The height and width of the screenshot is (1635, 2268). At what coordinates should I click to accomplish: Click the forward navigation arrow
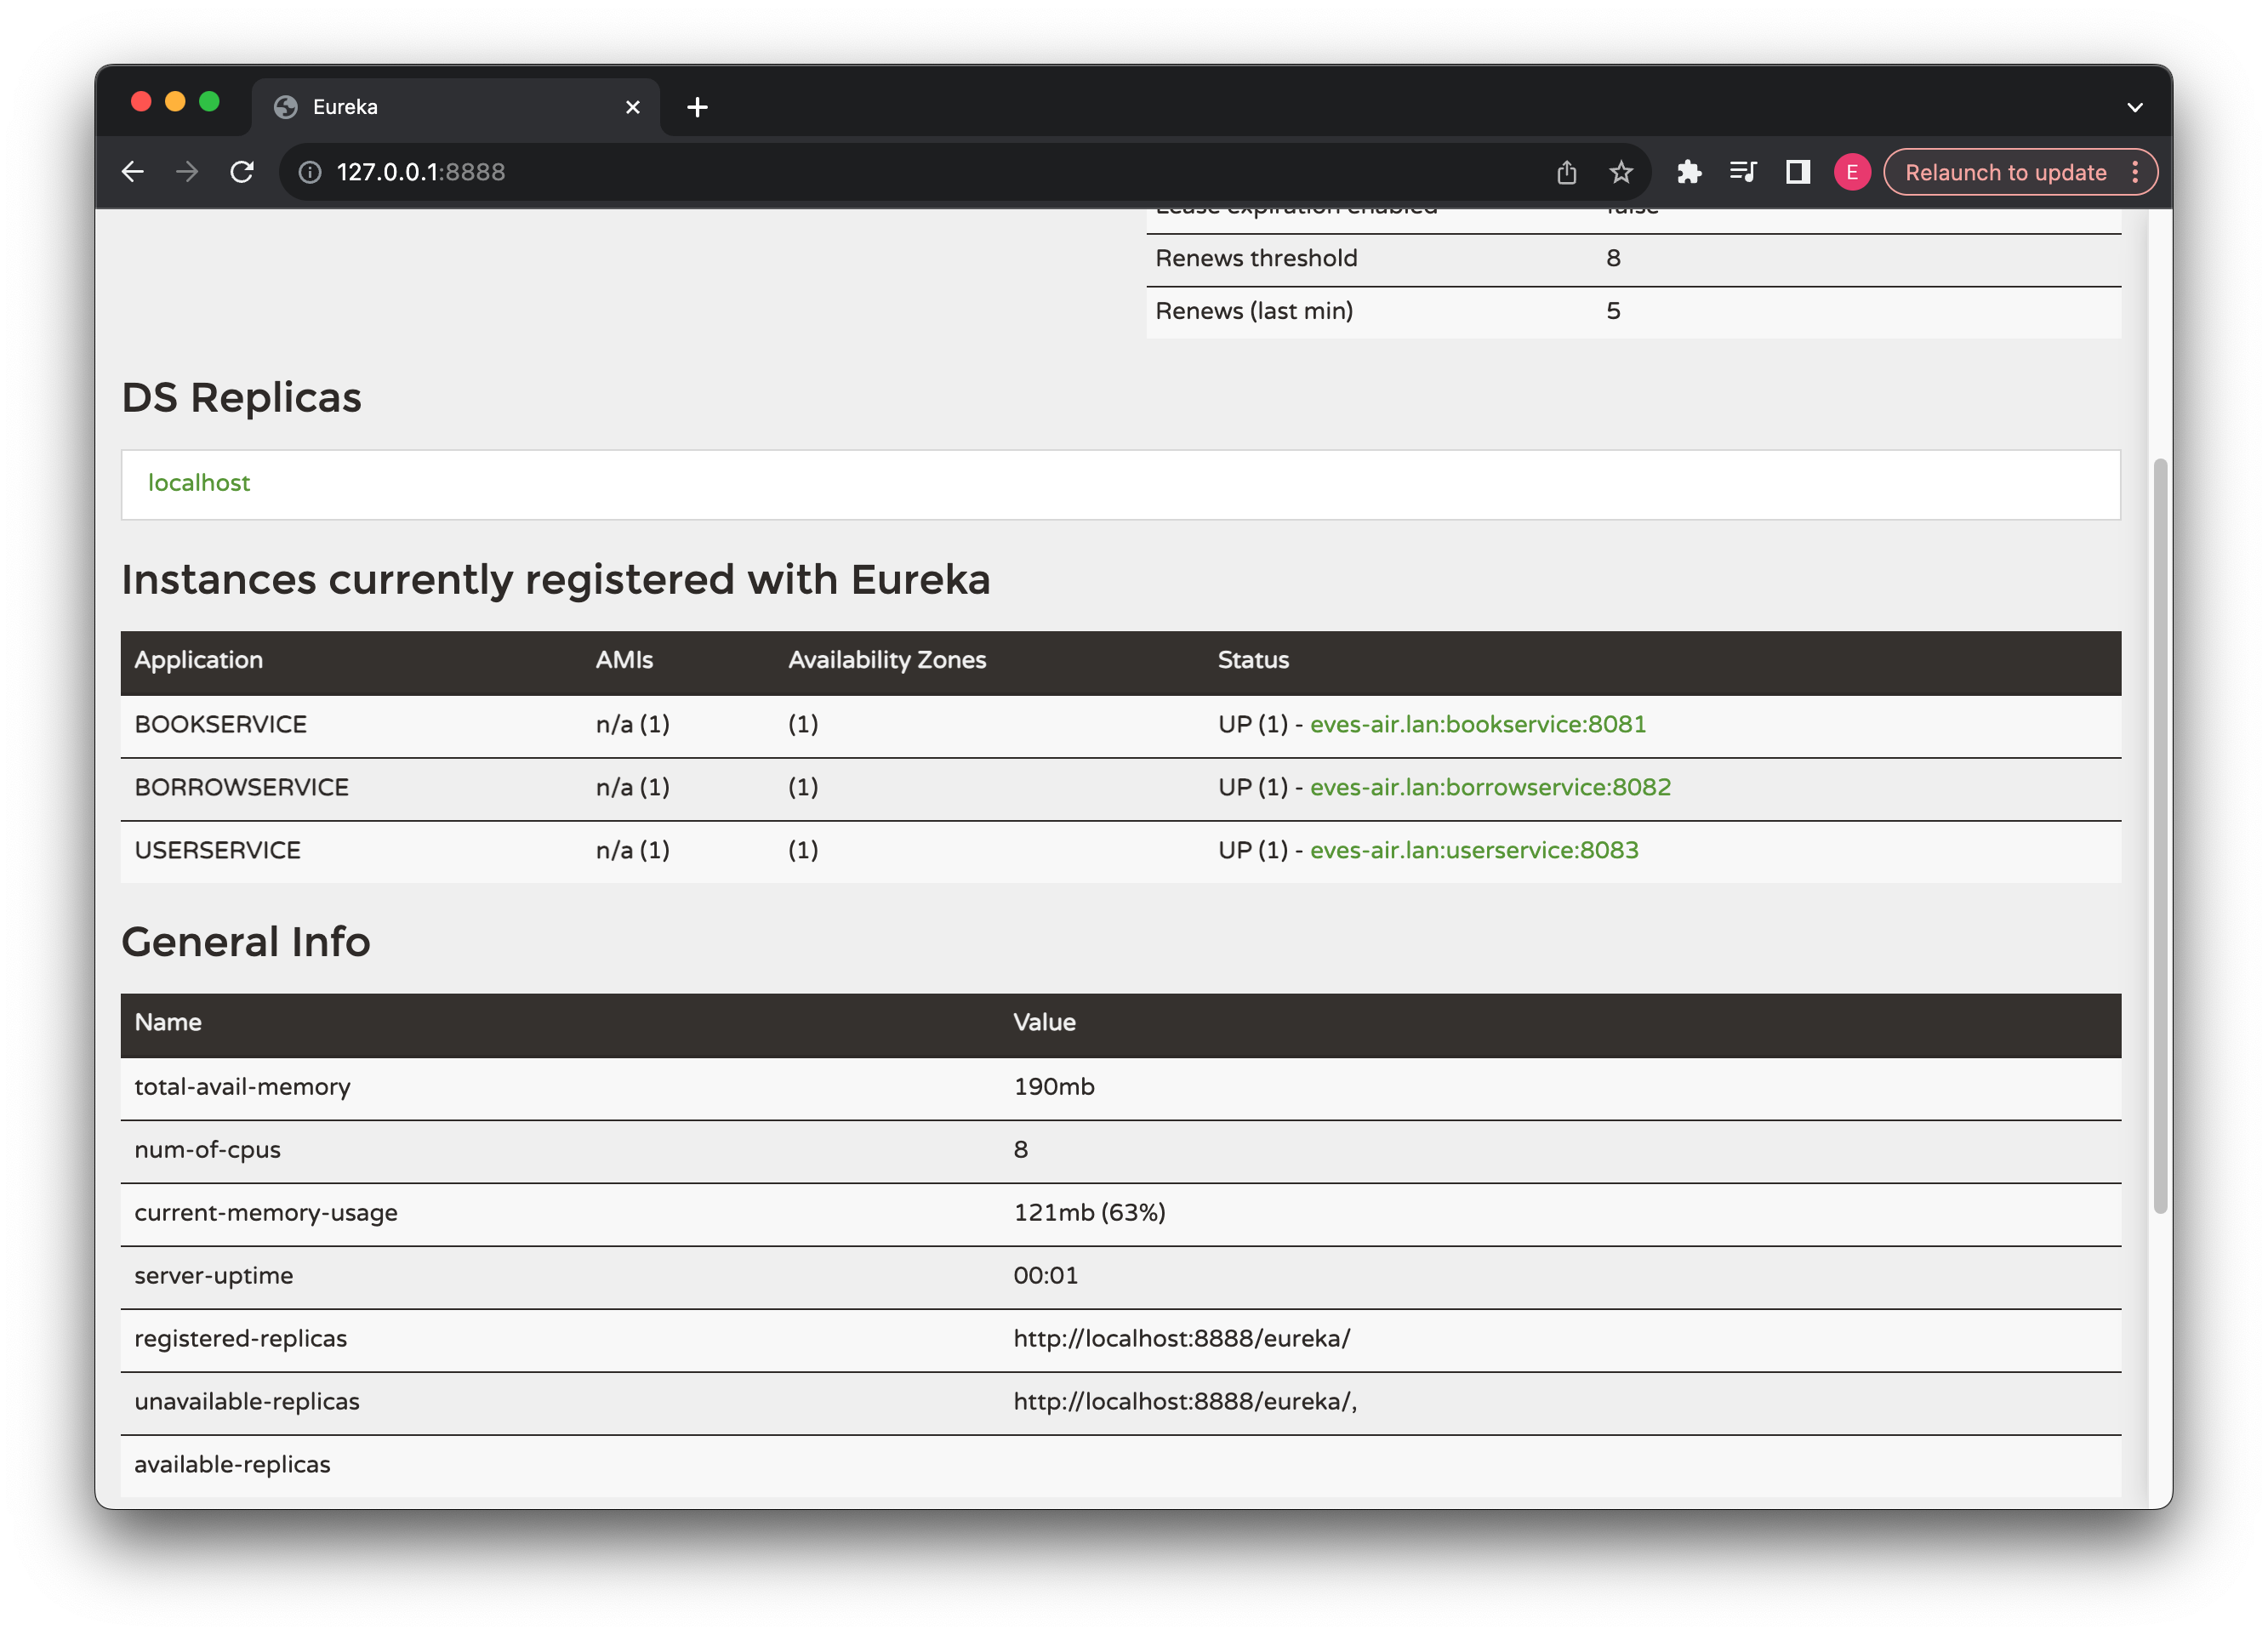click(x=187, y=171)
